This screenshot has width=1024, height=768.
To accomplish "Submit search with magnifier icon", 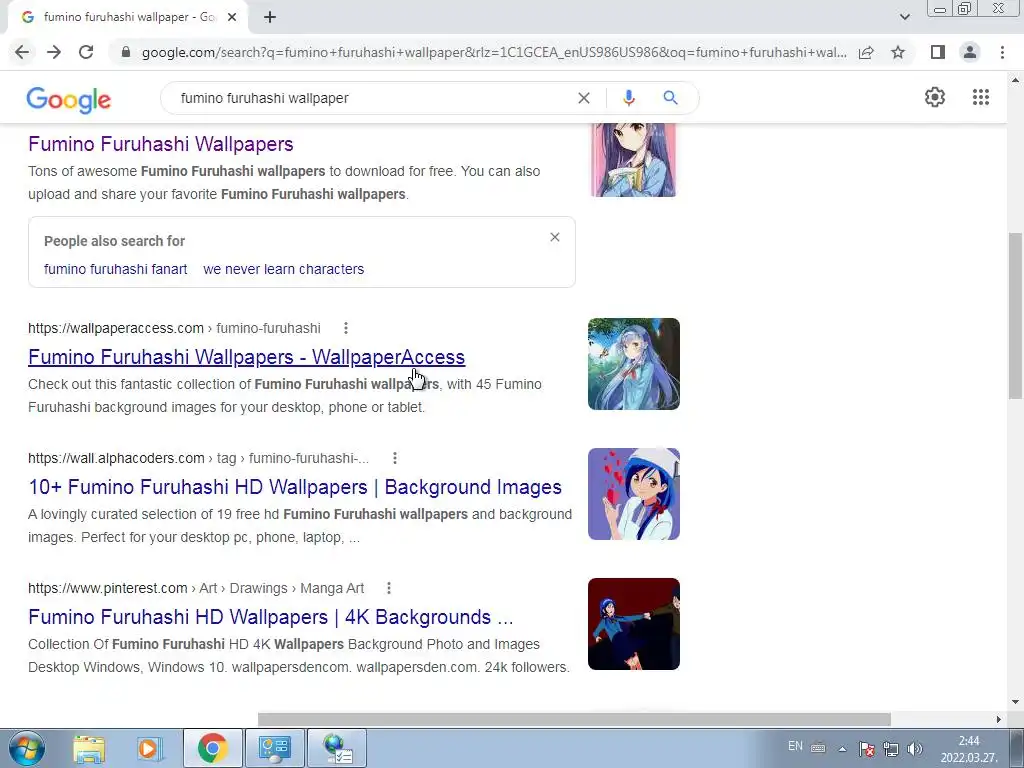I will 670,98.
